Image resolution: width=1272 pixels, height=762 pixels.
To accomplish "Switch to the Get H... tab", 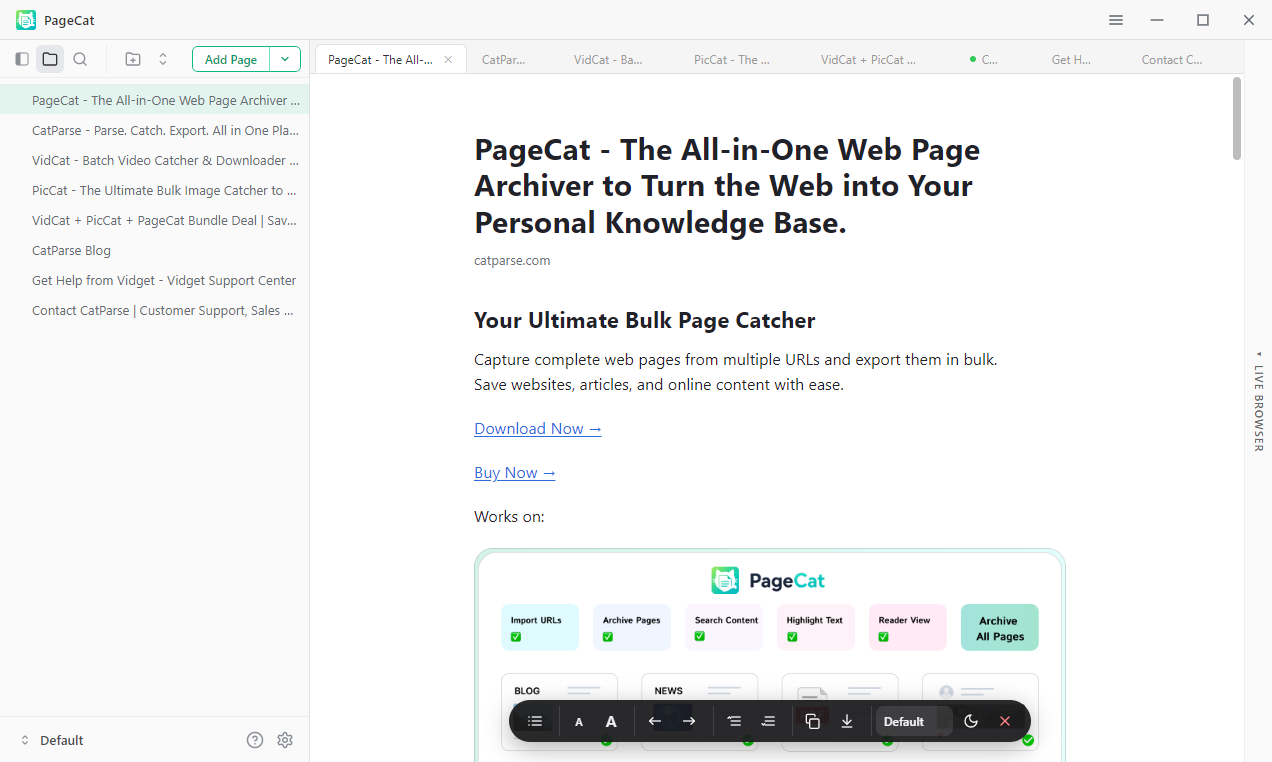I will click(x=1071, y=60).
